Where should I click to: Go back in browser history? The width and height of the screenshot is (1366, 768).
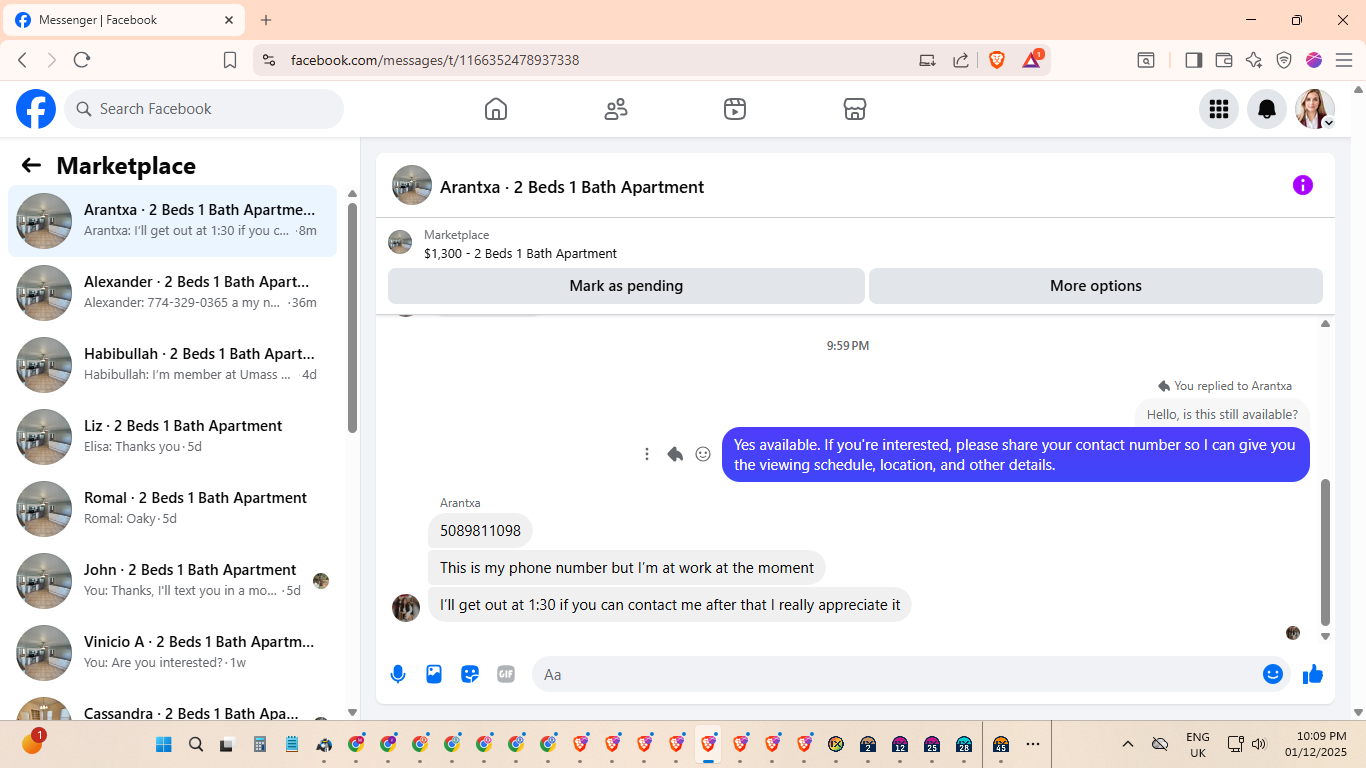(x=22, y=60)
